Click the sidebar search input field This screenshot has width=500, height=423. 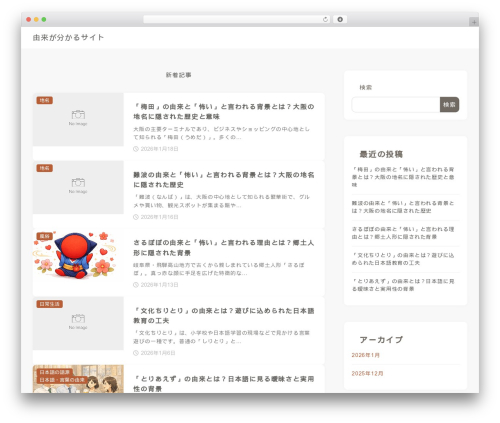coord(396,105)
